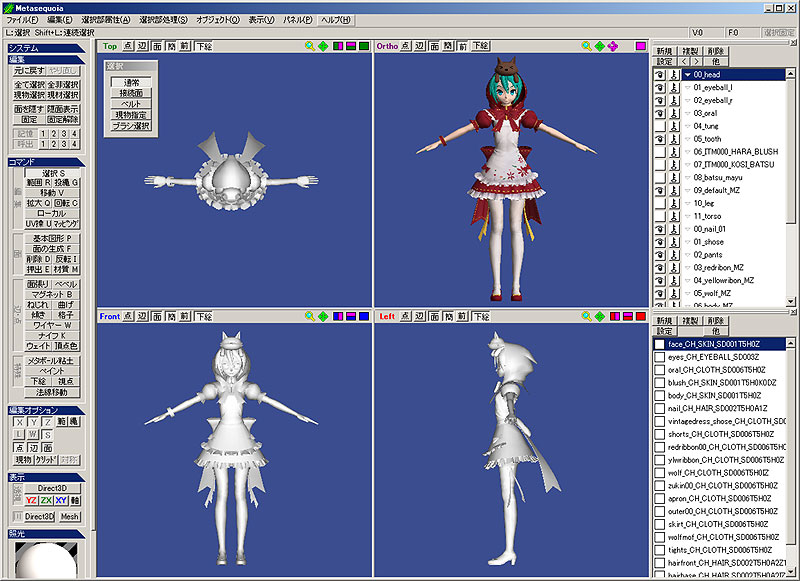Collapse the 表示 panel header

46,477
